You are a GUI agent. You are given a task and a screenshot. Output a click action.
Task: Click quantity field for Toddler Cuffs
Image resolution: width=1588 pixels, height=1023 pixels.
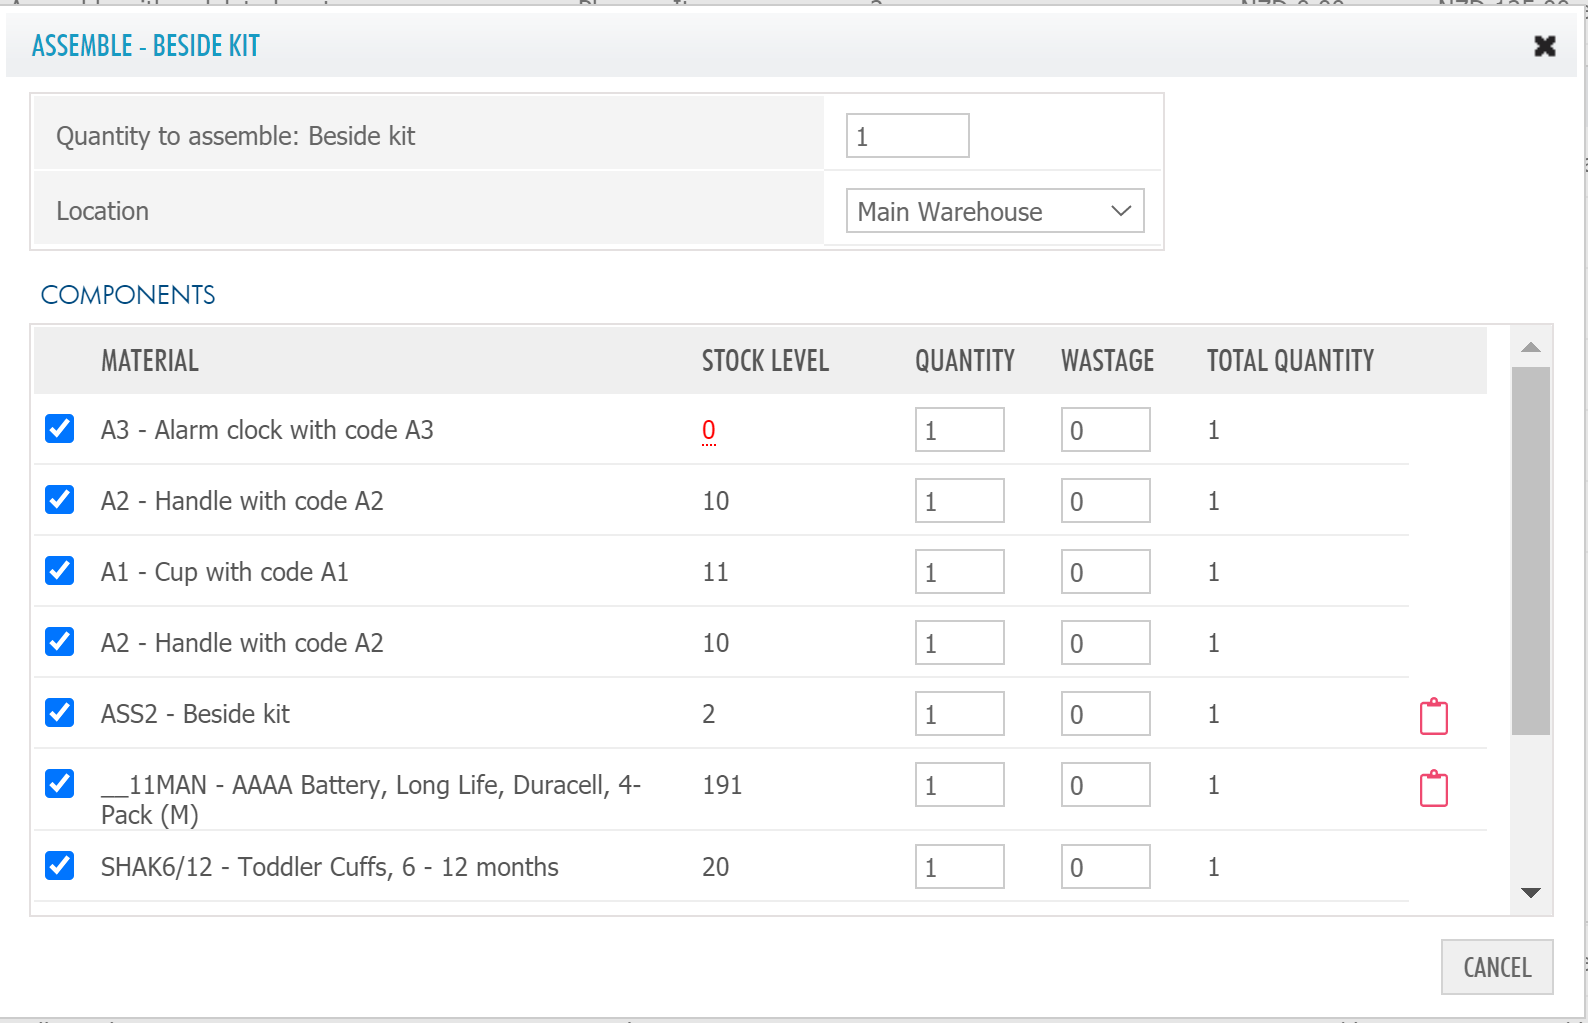[959, 867]
